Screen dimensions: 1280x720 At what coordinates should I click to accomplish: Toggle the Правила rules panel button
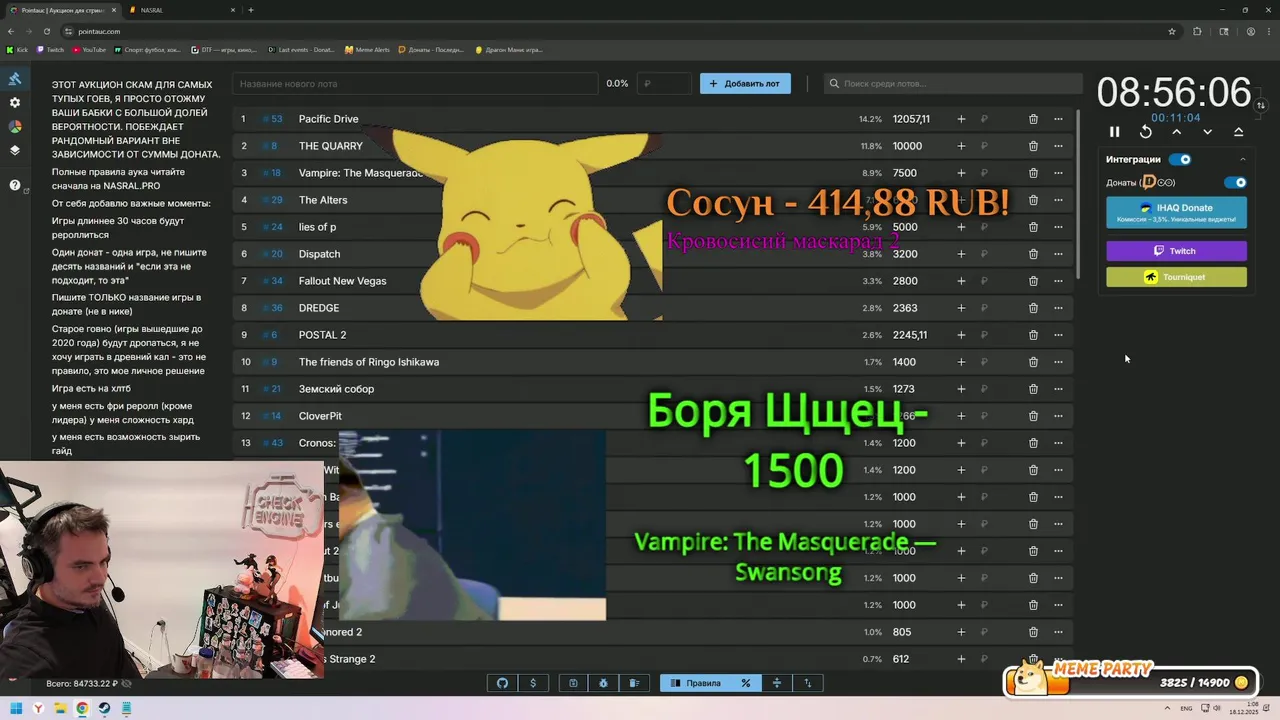(x=696, y=683)
